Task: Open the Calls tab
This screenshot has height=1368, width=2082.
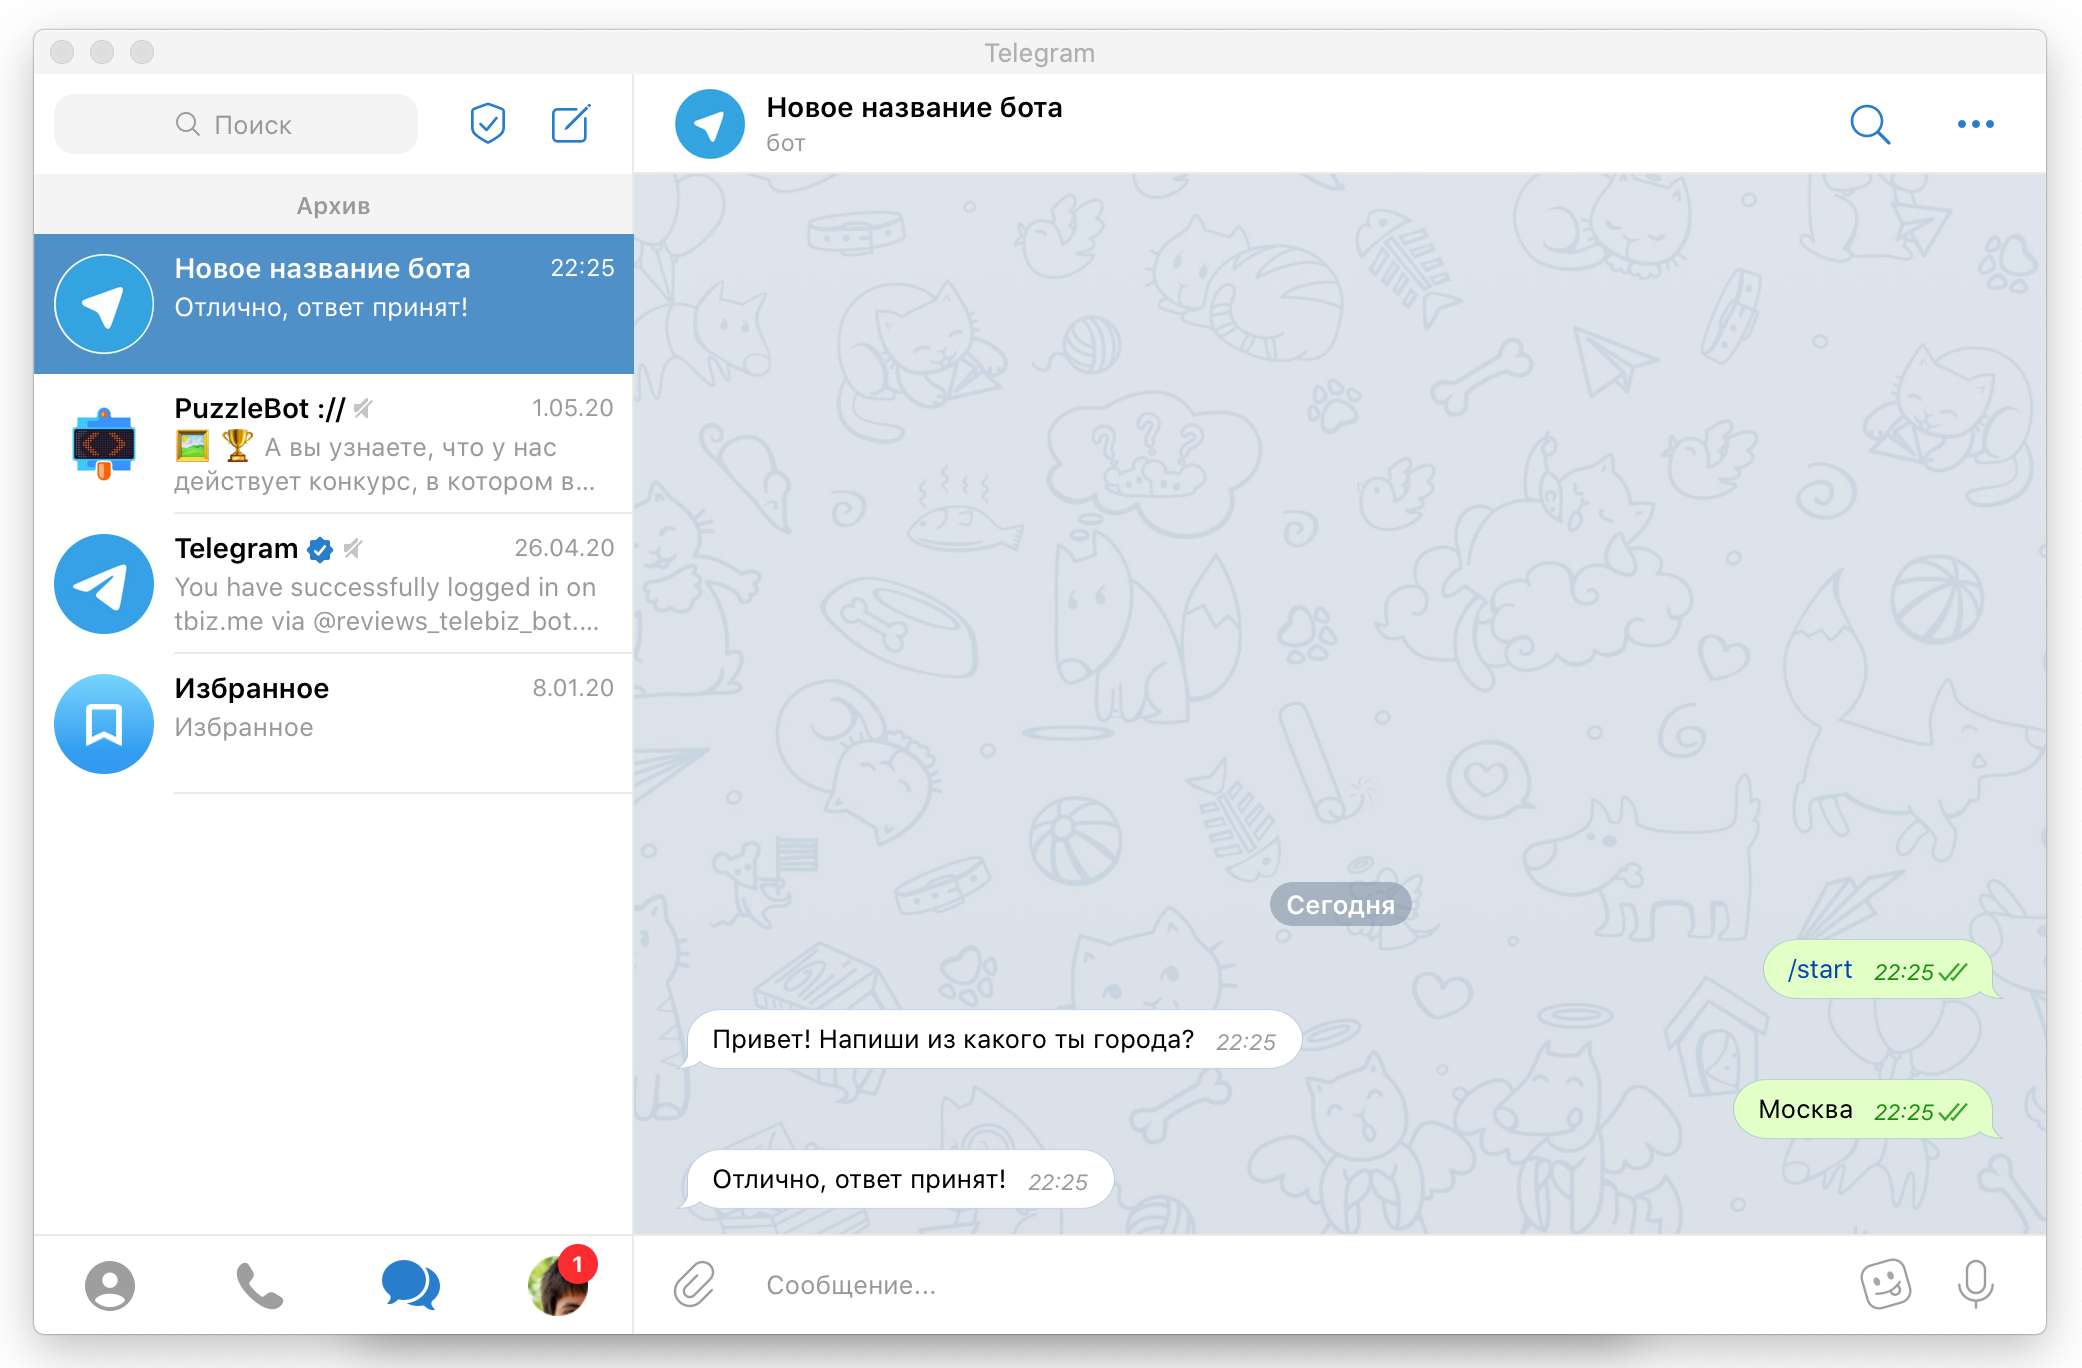Action: [x=259, y=1285]
